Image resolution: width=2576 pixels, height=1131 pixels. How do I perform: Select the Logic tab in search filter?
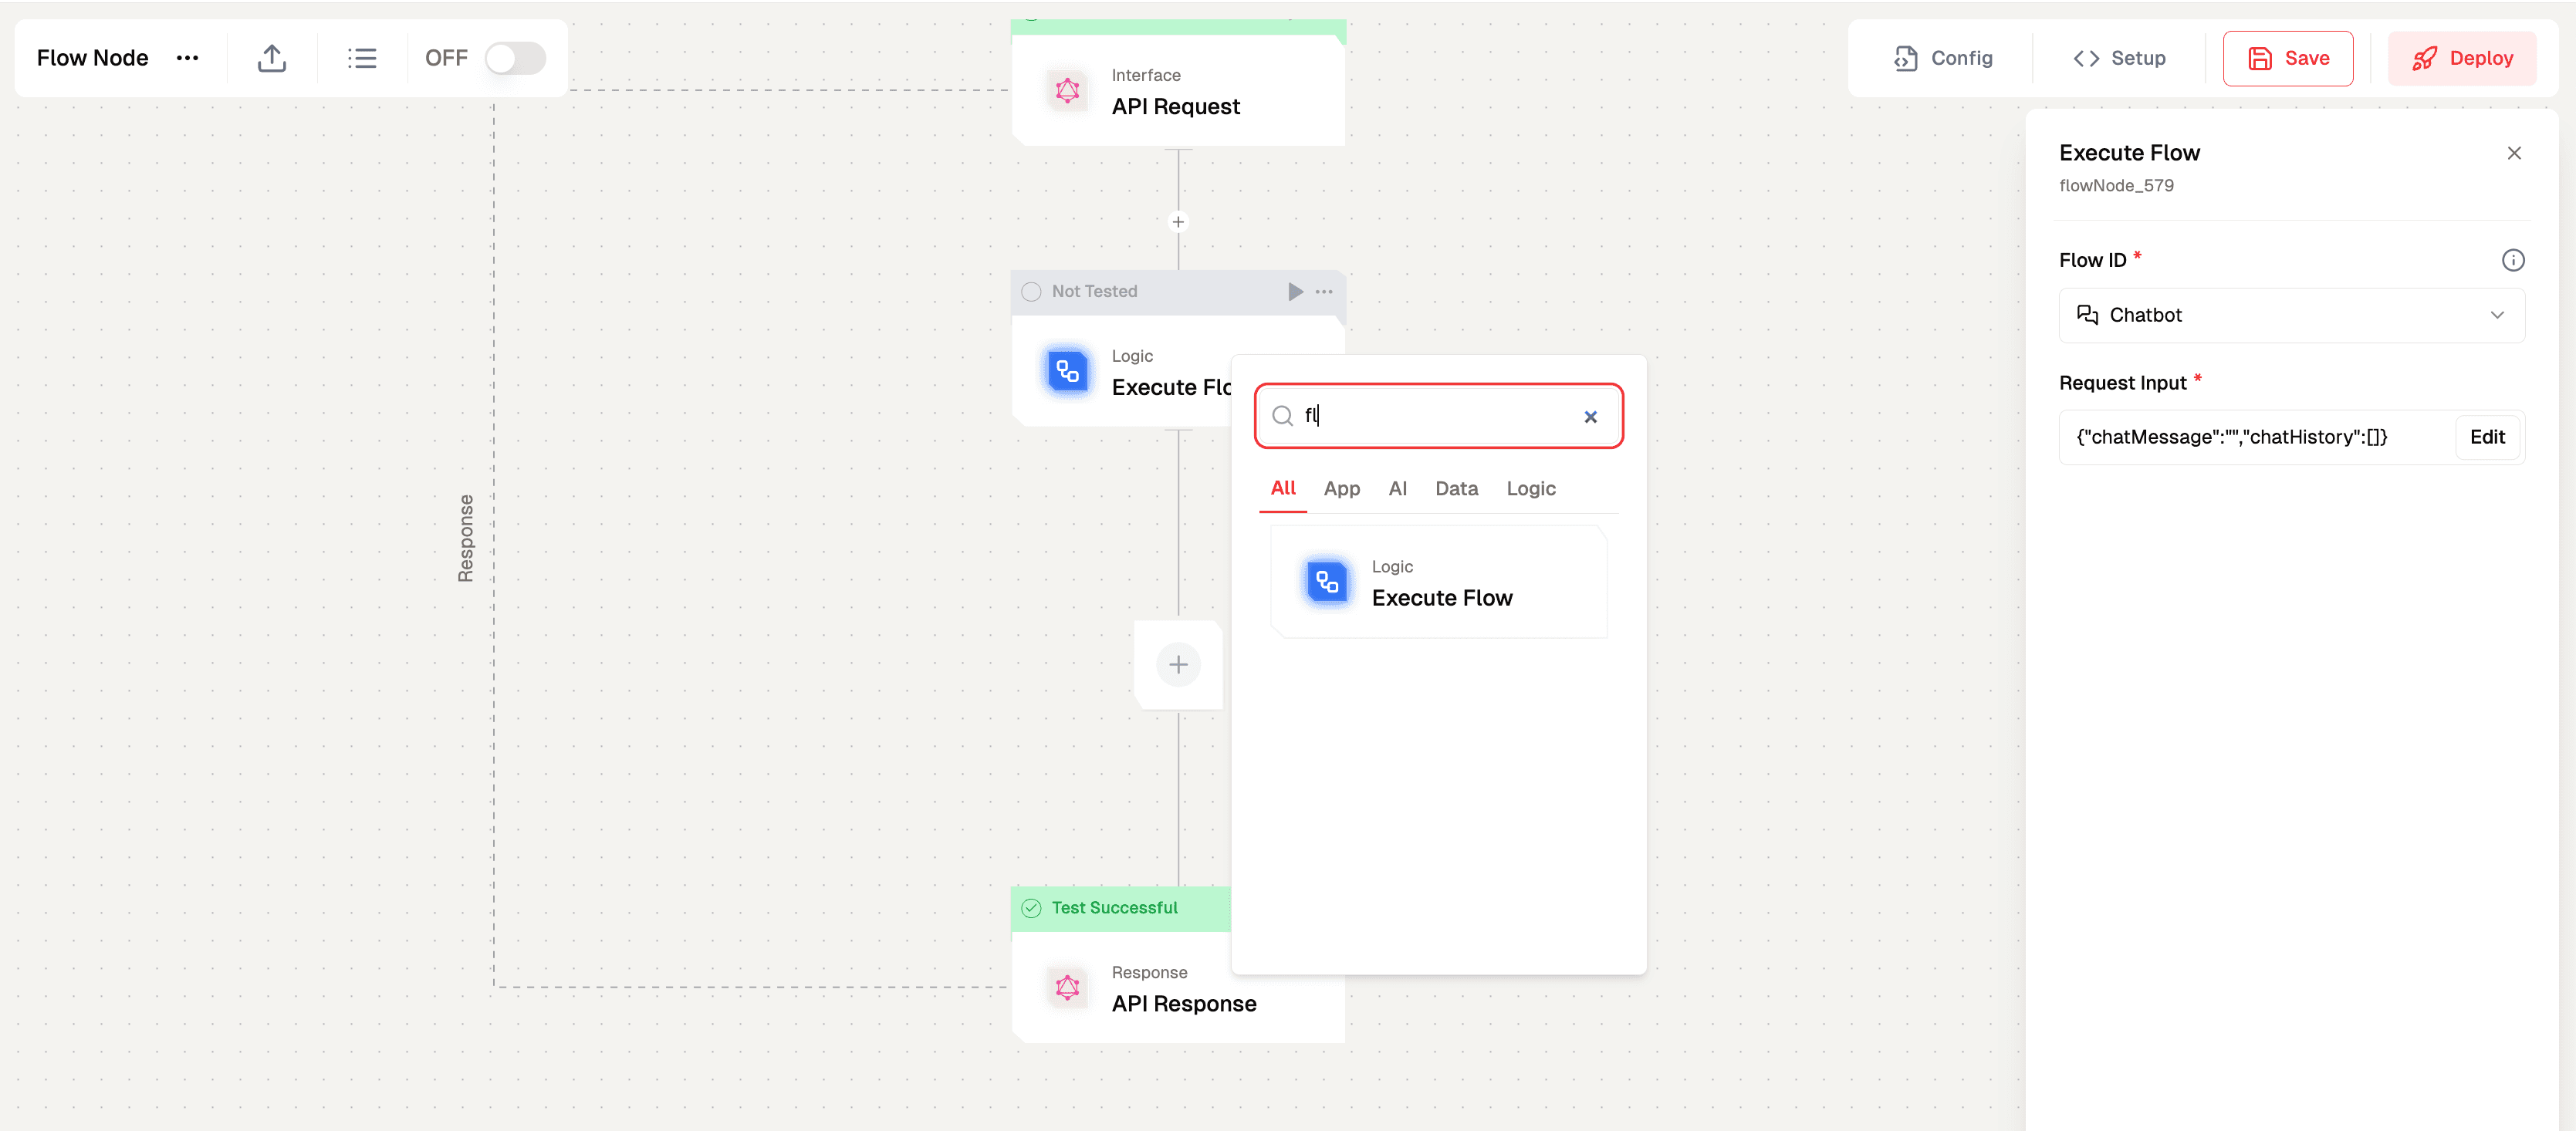click(1530, 488)
